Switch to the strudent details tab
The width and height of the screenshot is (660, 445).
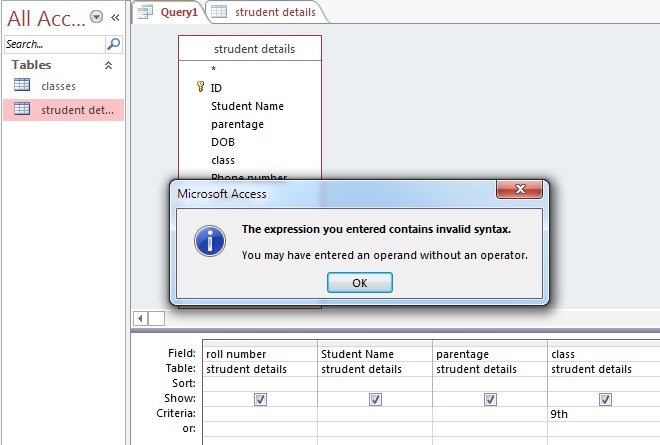(x=267, y=12)
